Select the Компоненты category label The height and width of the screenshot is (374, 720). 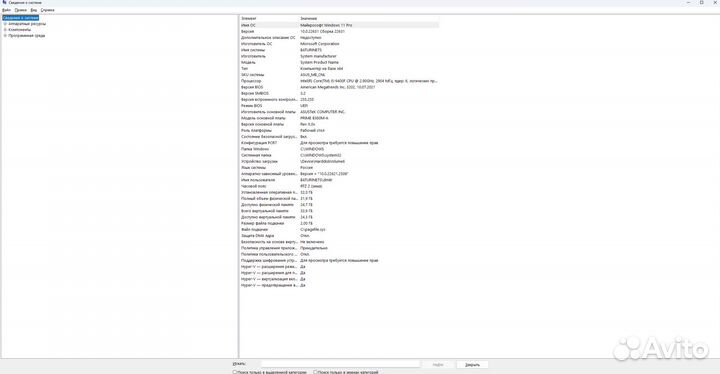click(x=20, y=29)
